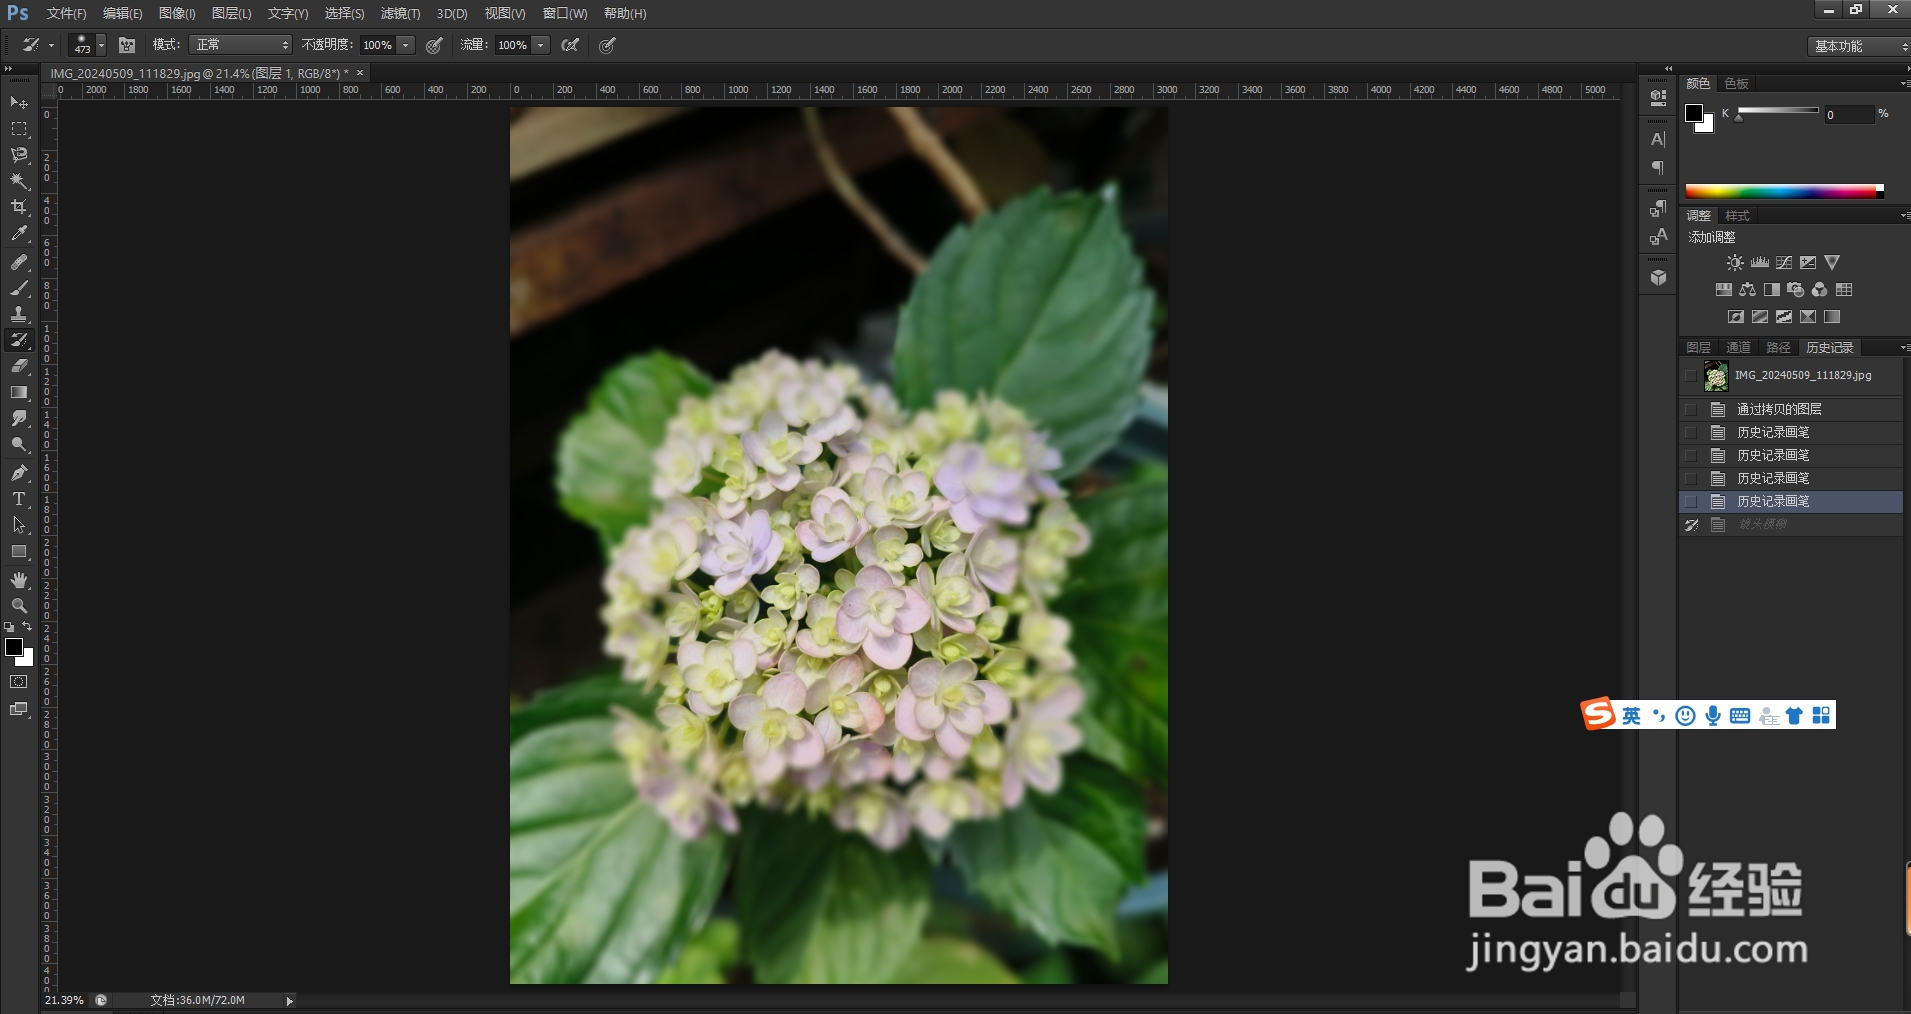
Task: Select the Clone Stamp tool
Action: coord(19,314)
